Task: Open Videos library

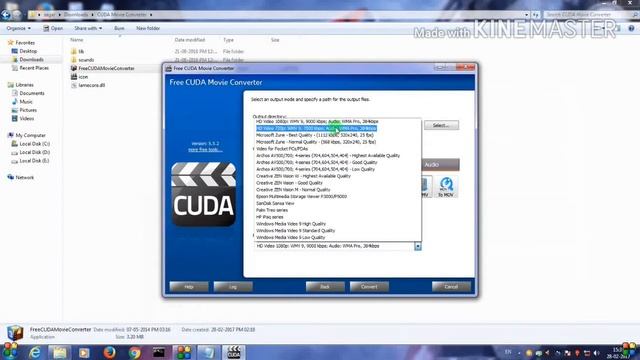Action: (27, 118)
